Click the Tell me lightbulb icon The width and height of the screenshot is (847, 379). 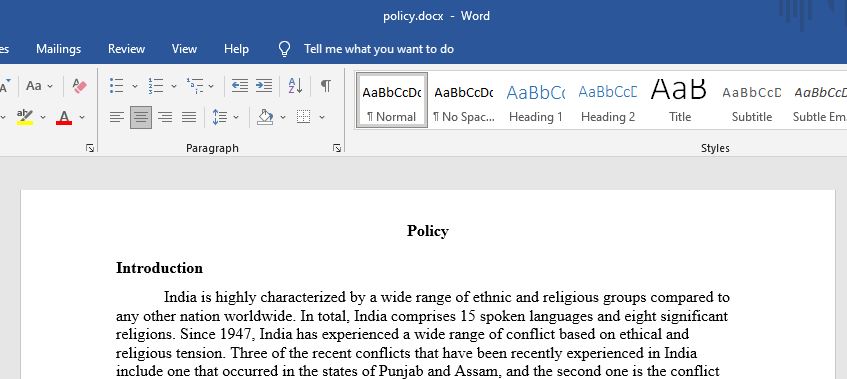285,49
